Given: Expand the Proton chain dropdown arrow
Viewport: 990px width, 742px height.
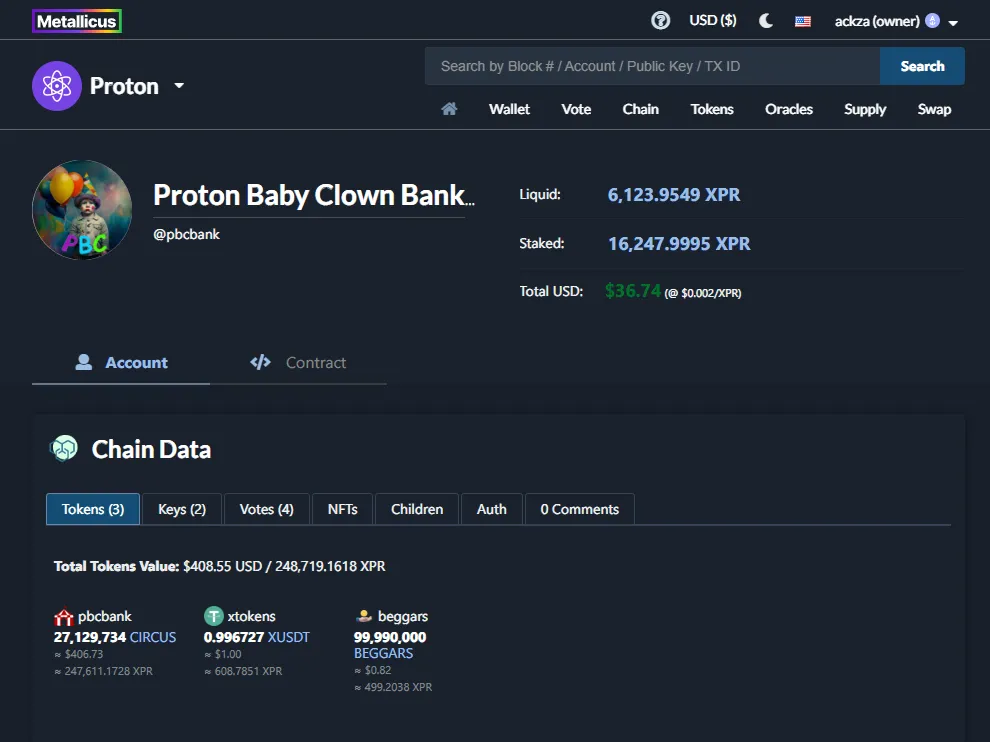Looking at the screenshot, I should (179, 85).
